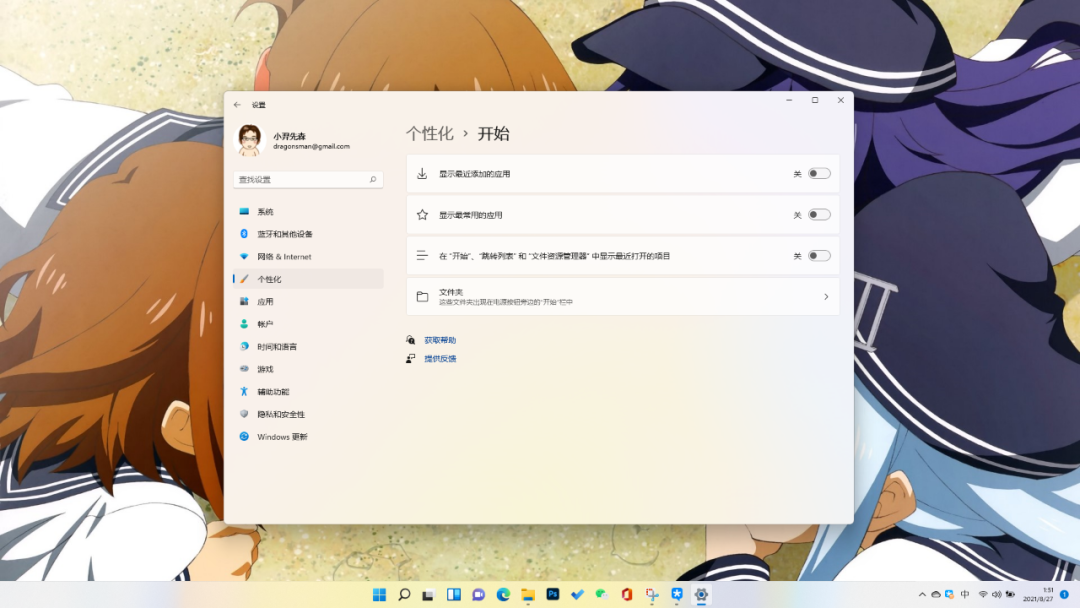Open 帐户 settings category

308,324
